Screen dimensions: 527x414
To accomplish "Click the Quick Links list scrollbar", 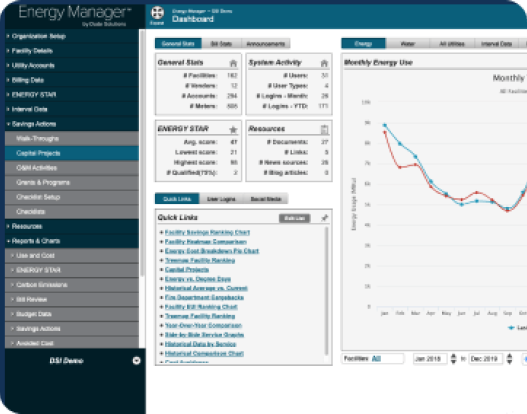I will click(x=326, y=291).
